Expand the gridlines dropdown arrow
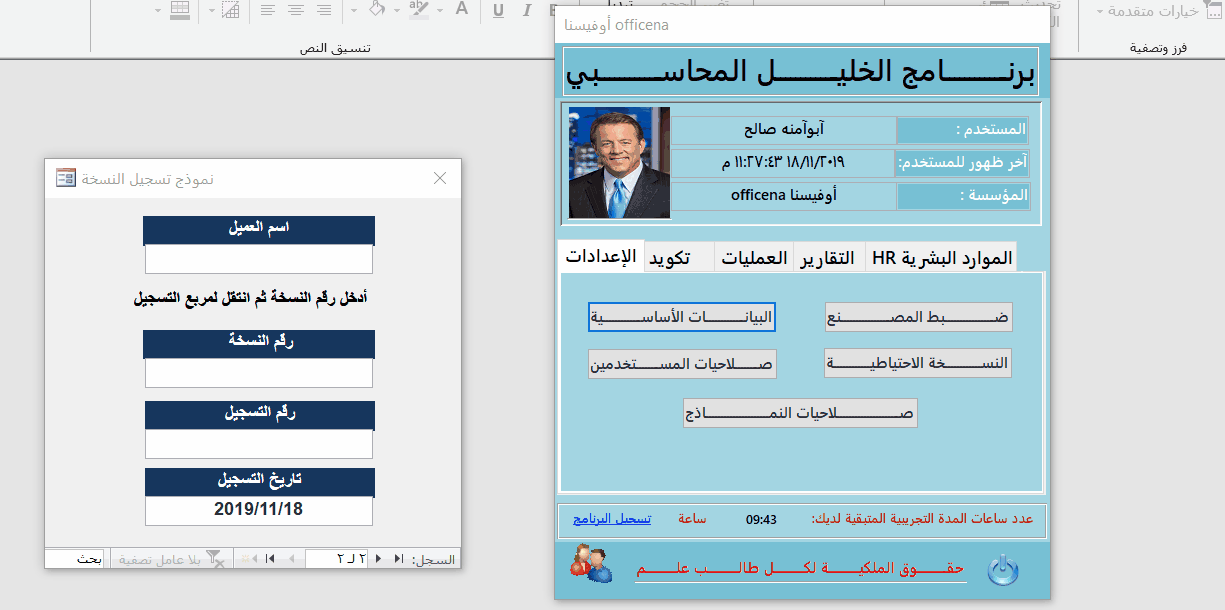The width and height of the screenshot is (1225, 610). click(159, 10)
